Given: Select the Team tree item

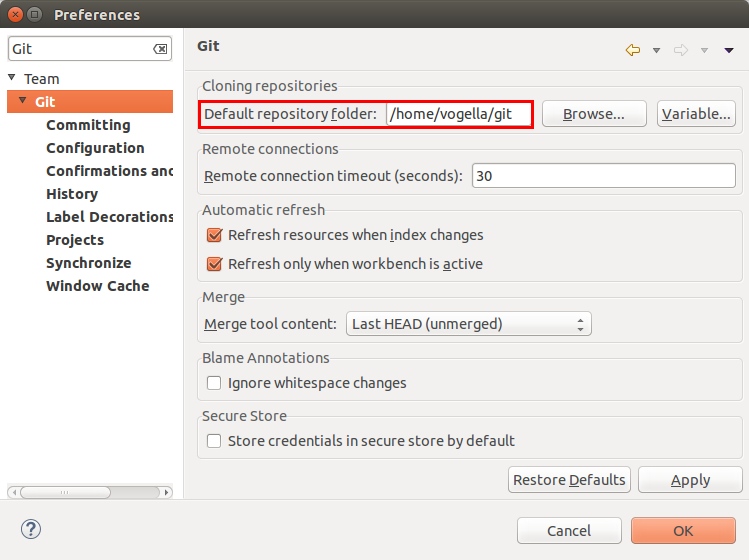Looking at the screenshot, I should (x=42, y=79).
